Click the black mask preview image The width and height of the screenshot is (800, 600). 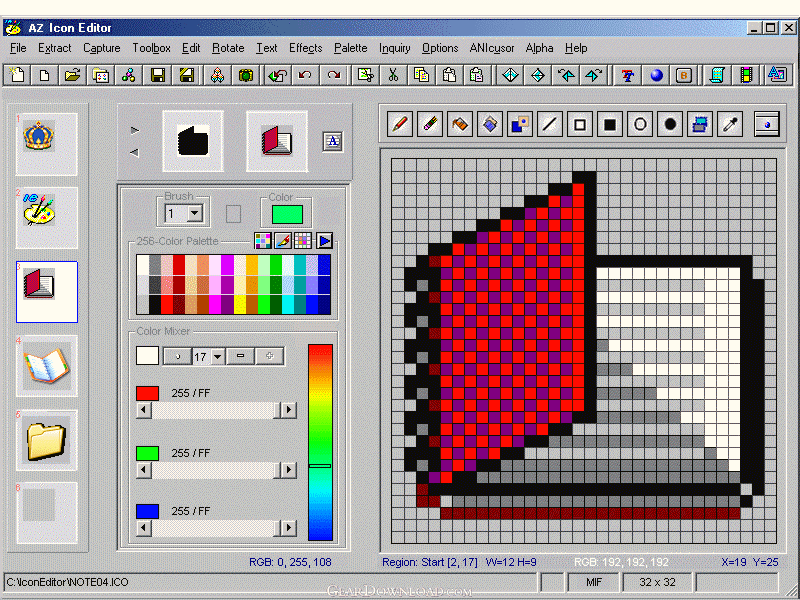click(193, 141)
